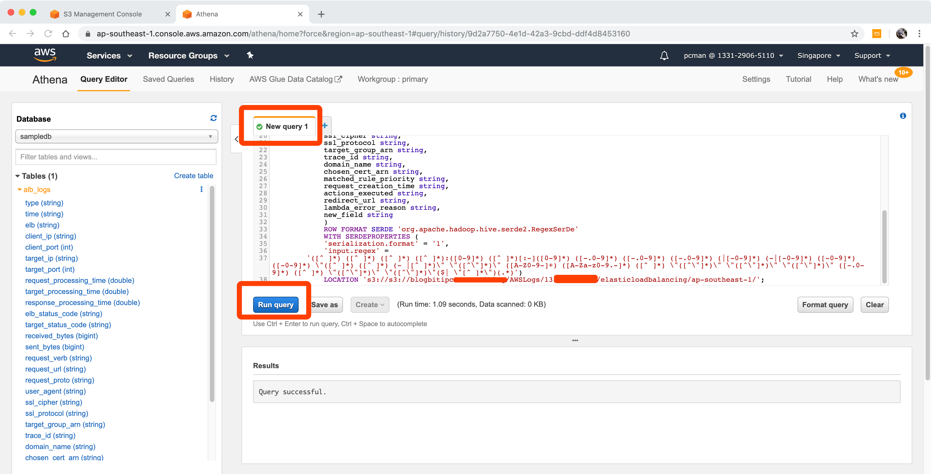Open the notifications bell icon
The height and width of the screenshot is (474, 931).
[x=664, y=55]
